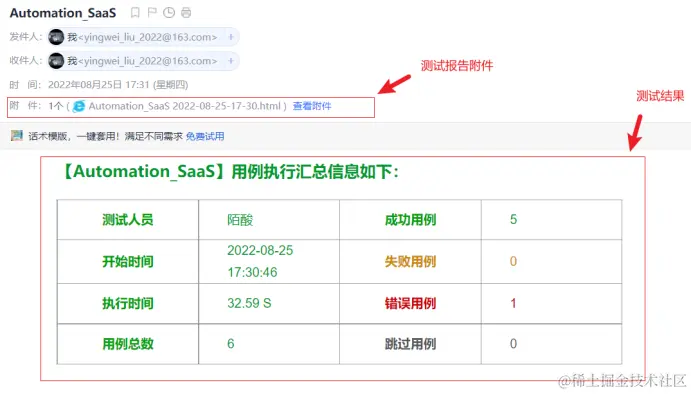The height and width of the screenshot is (394, 692).
Task: Click the failed count 0 in orange
Action: [x=513, y=261]
